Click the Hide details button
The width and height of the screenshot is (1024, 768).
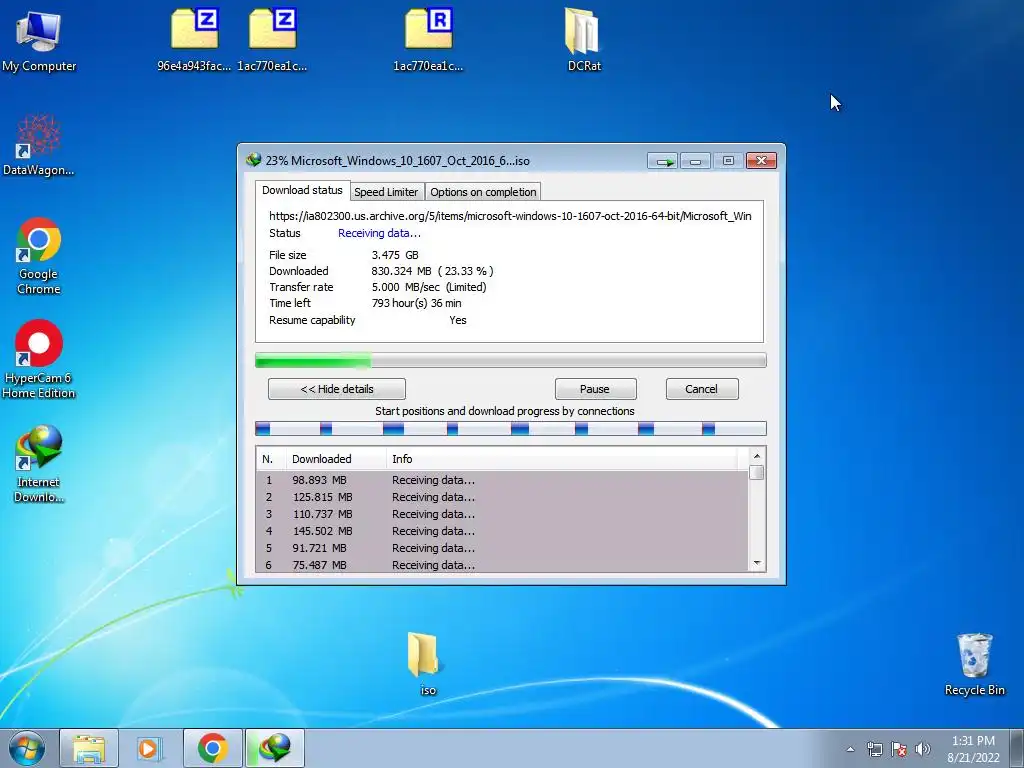[336, 389]
